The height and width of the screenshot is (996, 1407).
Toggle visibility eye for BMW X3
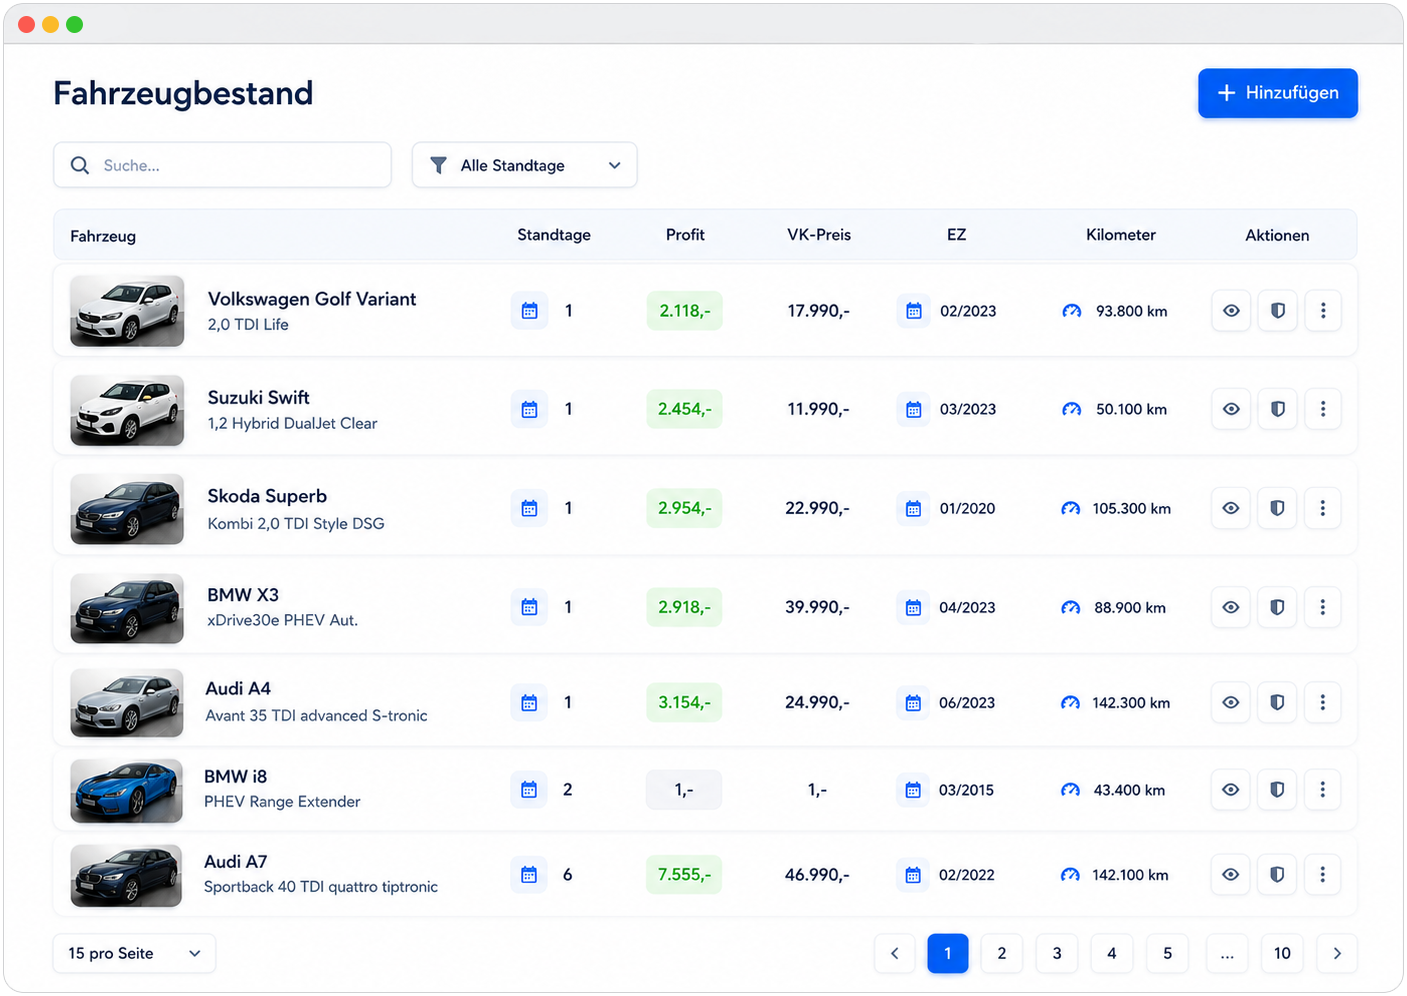click(1231, 607)
